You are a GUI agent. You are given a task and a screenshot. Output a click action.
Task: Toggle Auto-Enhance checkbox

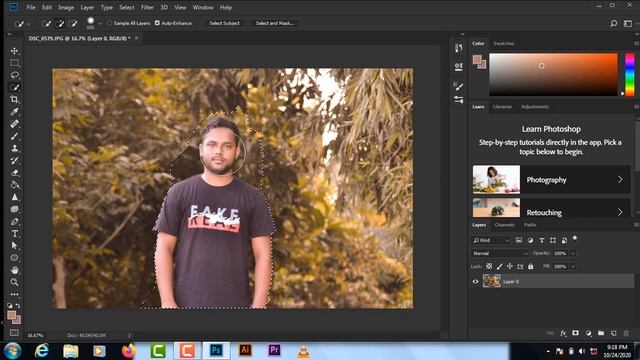pos(157,23)
